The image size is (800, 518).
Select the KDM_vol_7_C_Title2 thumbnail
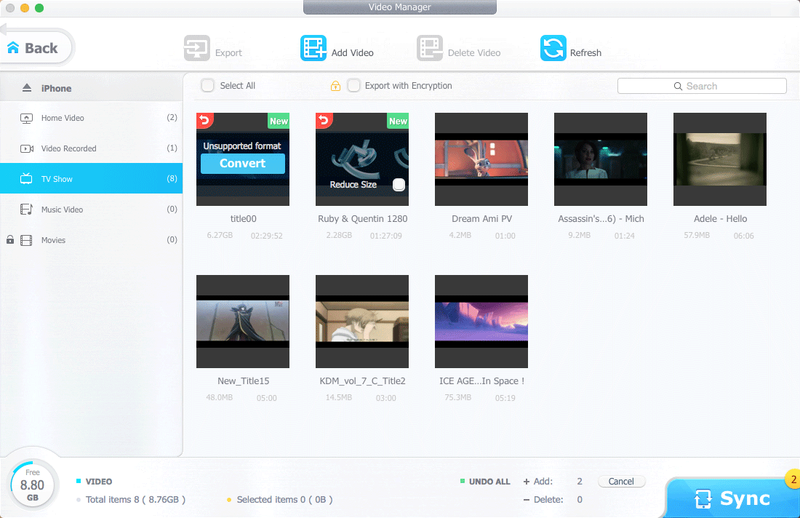coord(362,322)
